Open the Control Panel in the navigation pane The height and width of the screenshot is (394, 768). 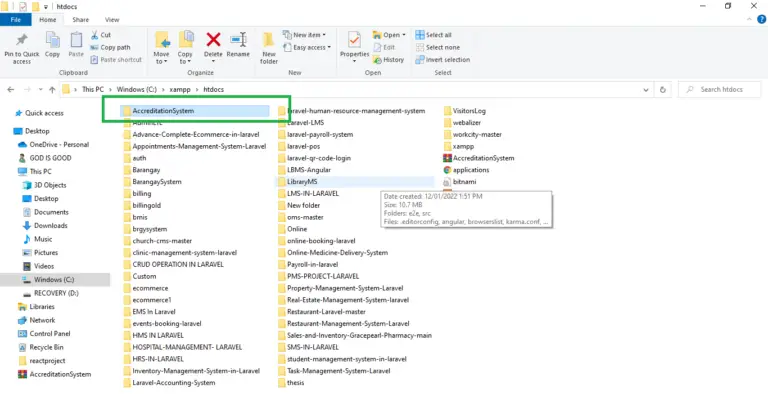pos(44,334)
